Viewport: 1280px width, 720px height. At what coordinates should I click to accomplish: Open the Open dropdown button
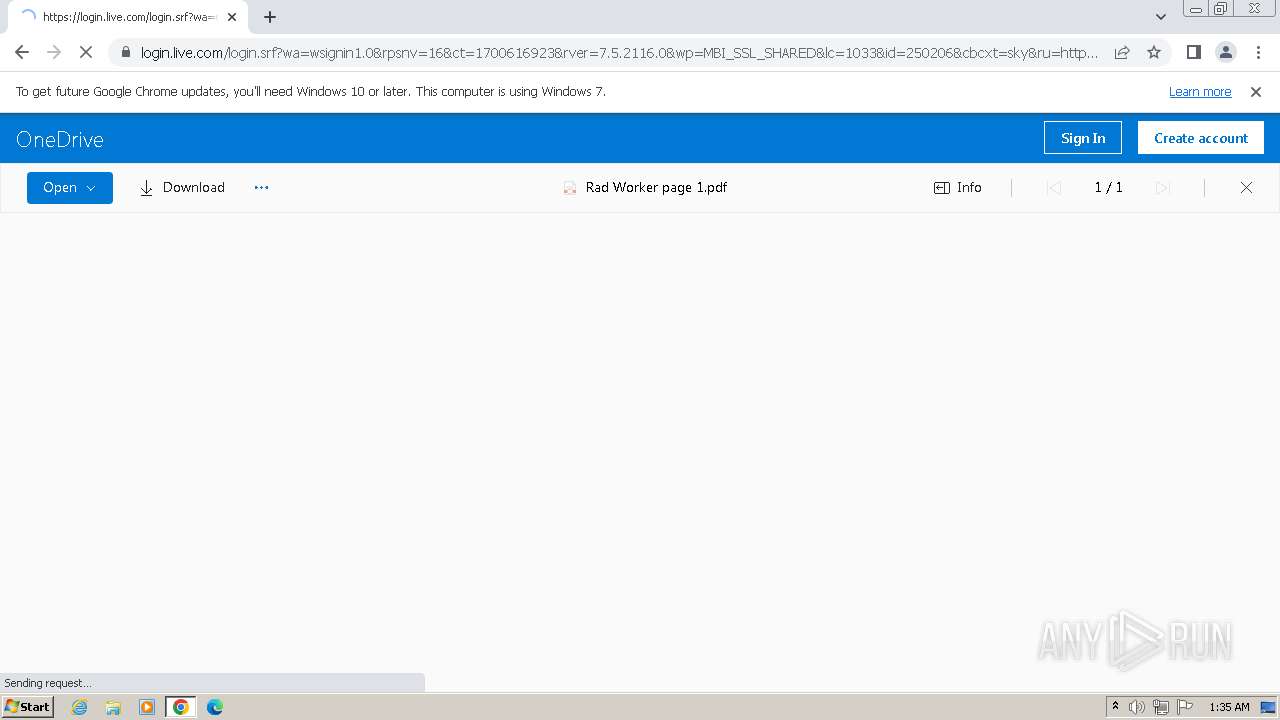[x=69, y=187]
